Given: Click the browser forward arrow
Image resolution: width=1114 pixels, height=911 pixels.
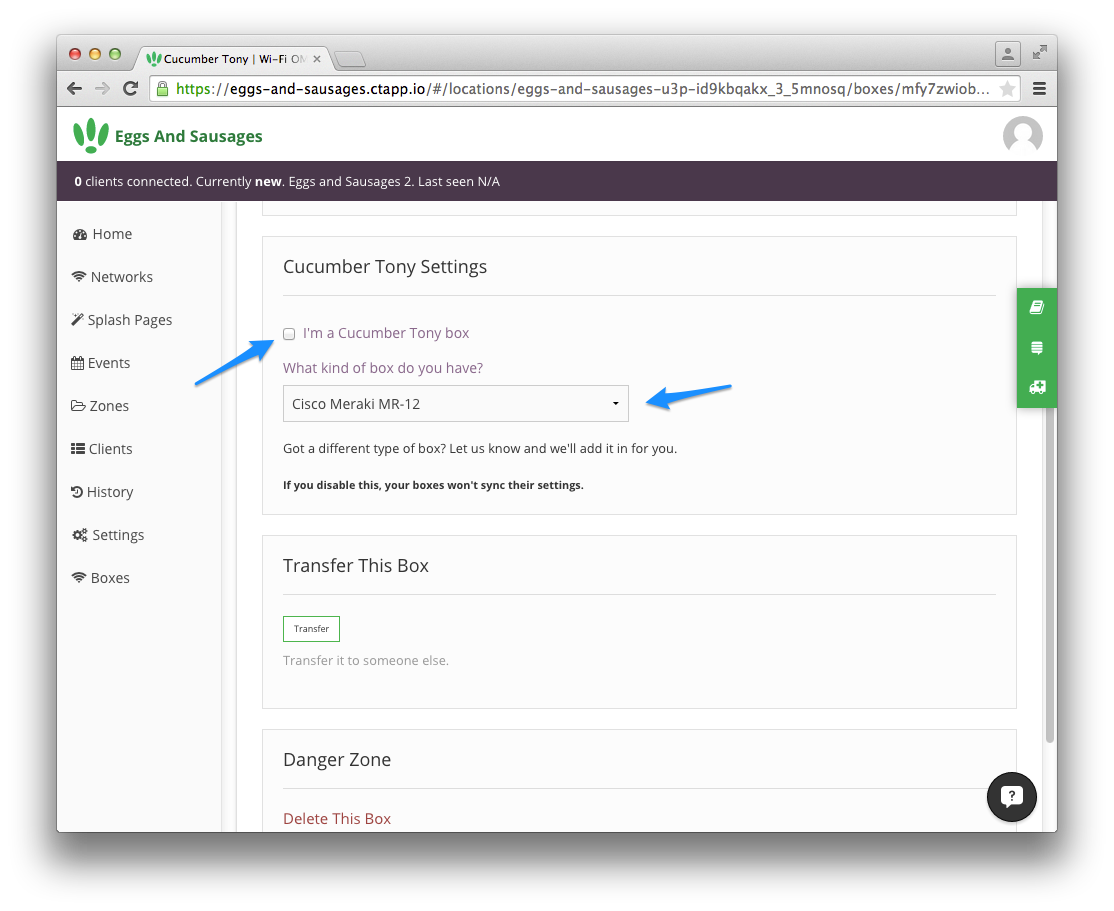Looking at the screenshot, I should coord(102,89).
